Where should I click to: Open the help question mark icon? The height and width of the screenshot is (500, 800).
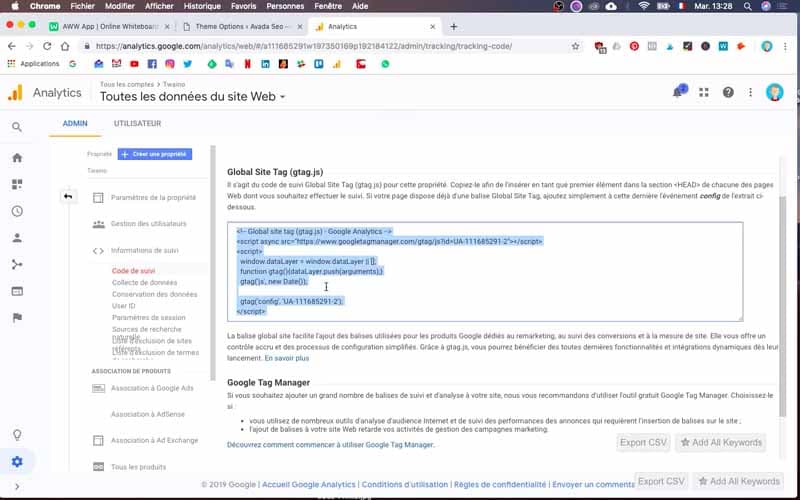pyautogui.click(x=728, y=92)
